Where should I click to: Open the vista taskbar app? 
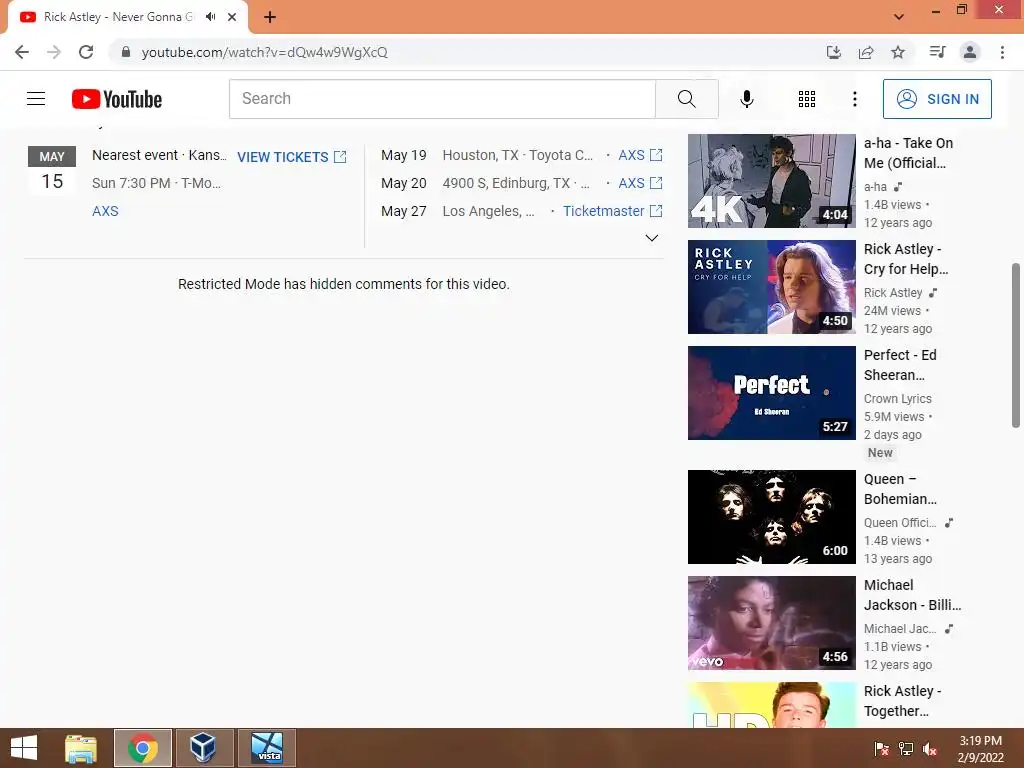(x=267, y=748)
